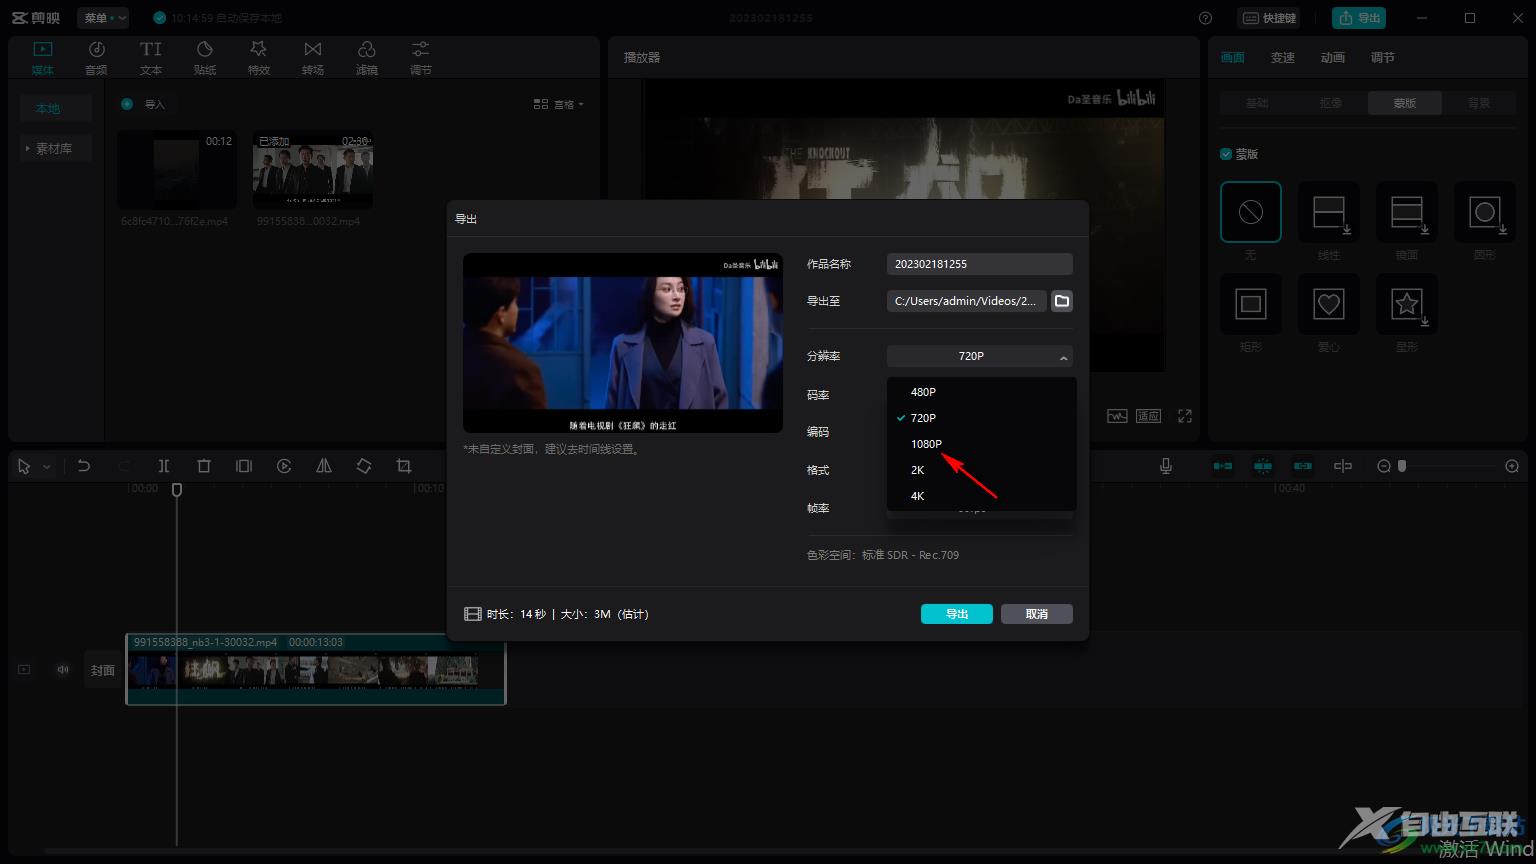The width and height of the screenshot is (1536, 864).
Task: Click the timeline zoom slider handle
Action: tap(1402, 466)
